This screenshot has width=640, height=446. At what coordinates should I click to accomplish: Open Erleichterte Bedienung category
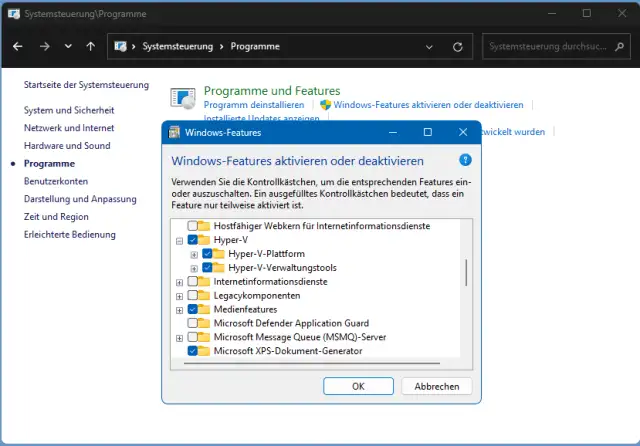pyautogui.click(x=70, y=235)
